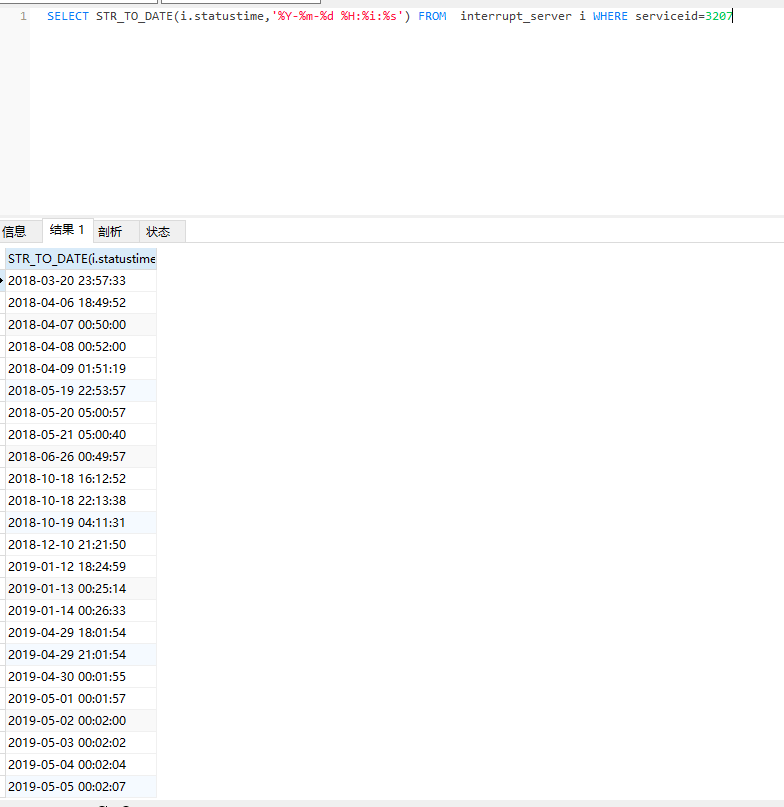The width and height of the screenshot is (784, 807).
Task: Click the date format string in query
Action: click(337, 17)
